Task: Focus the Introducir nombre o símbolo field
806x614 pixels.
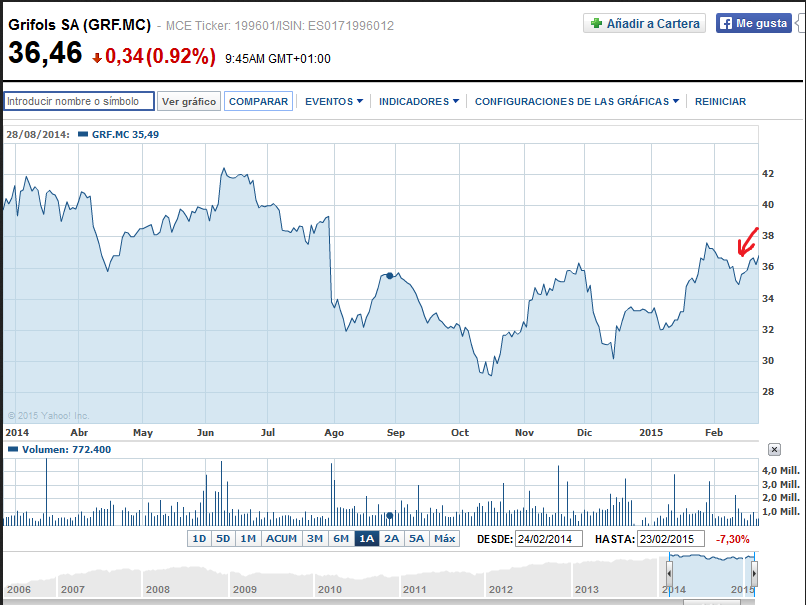Action: 79,101
